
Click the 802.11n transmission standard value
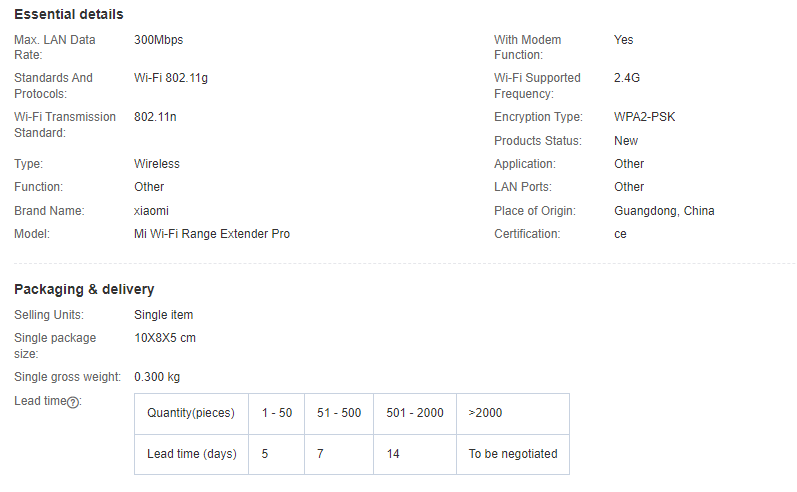(x=155, y=117)
